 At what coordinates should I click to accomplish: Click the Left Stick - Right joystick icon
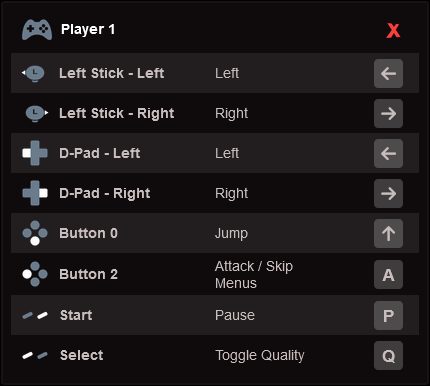pos(37,113)
